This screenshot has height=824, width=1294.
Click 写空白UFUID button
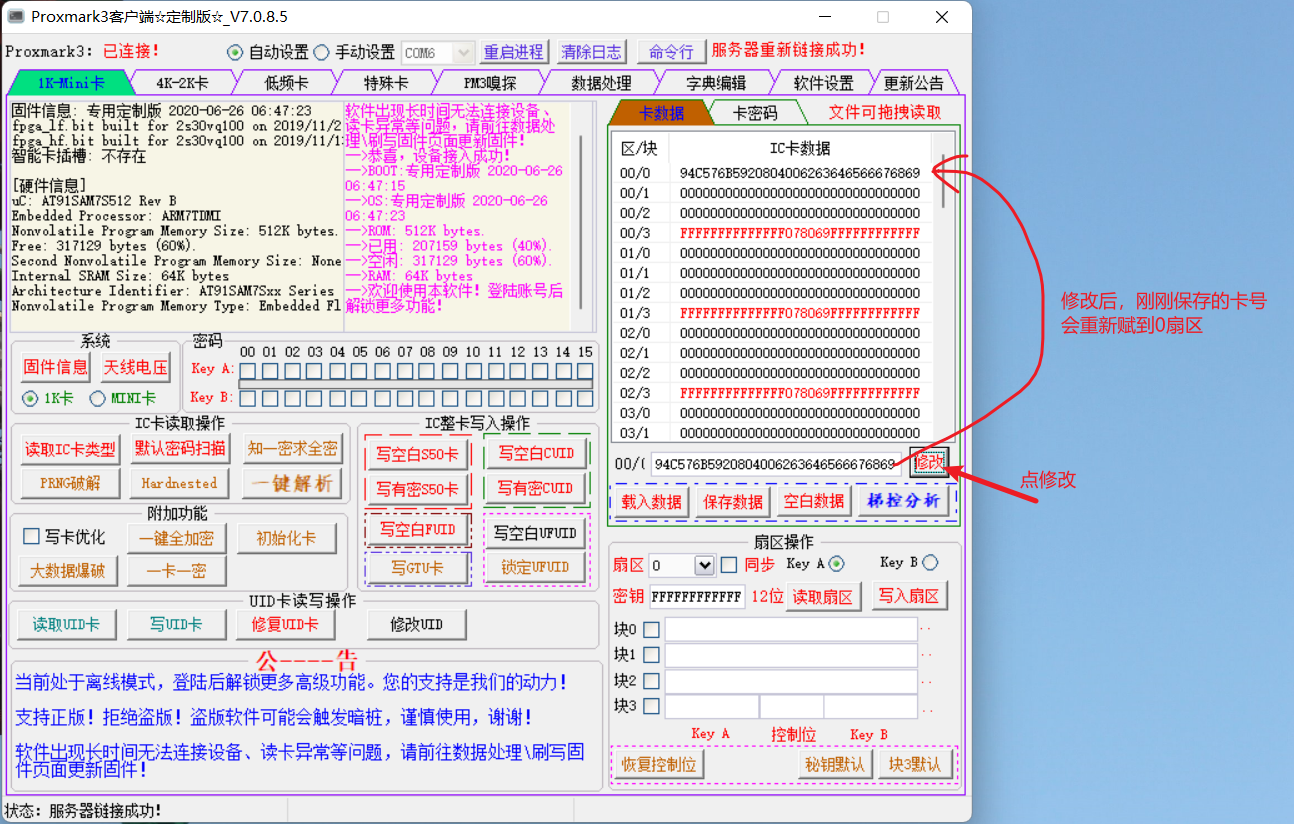536,533
